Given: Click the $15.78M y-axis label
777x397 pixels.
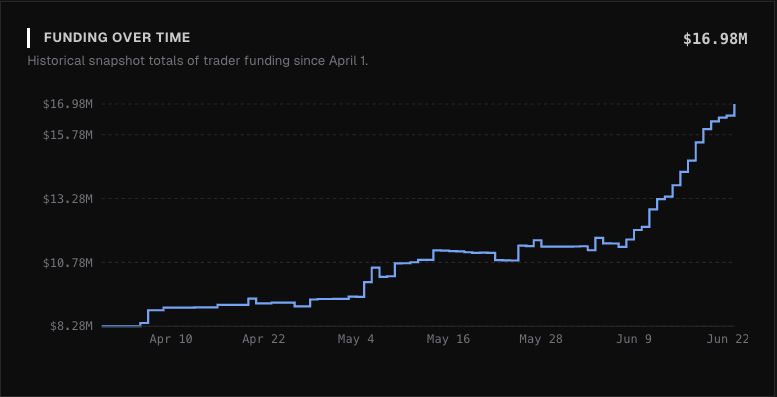Looking at the screenshot, I should tap(68, 134).
